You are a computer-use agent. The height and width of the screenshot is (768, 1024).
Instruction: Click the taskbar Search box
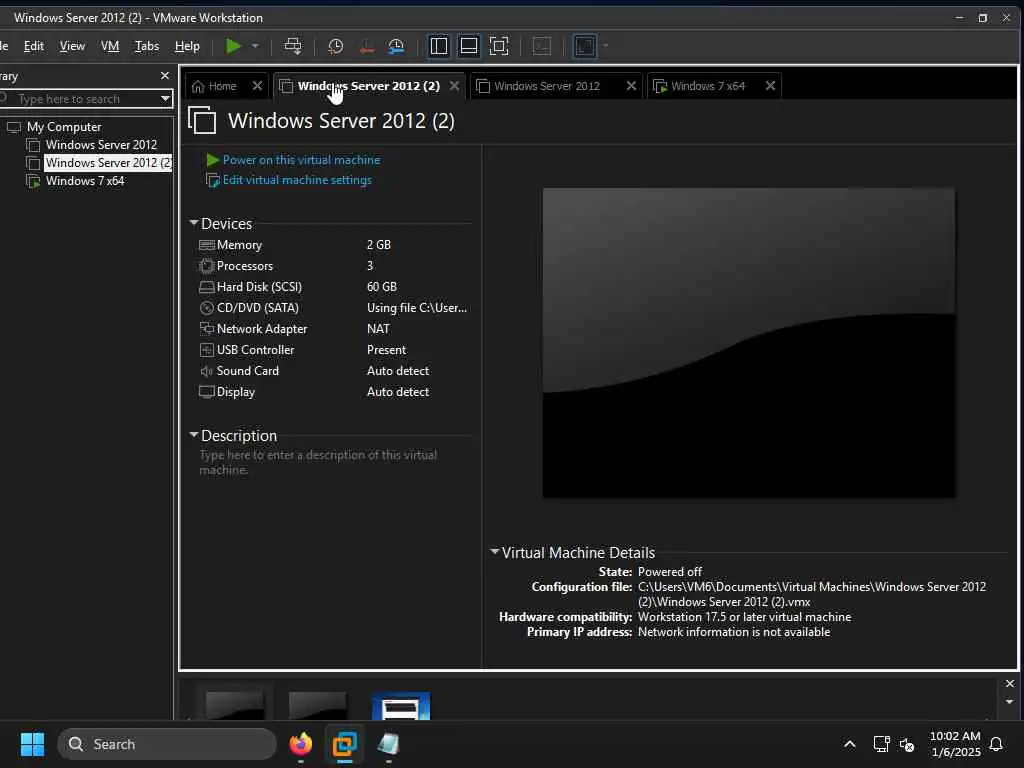click(167, 744)
